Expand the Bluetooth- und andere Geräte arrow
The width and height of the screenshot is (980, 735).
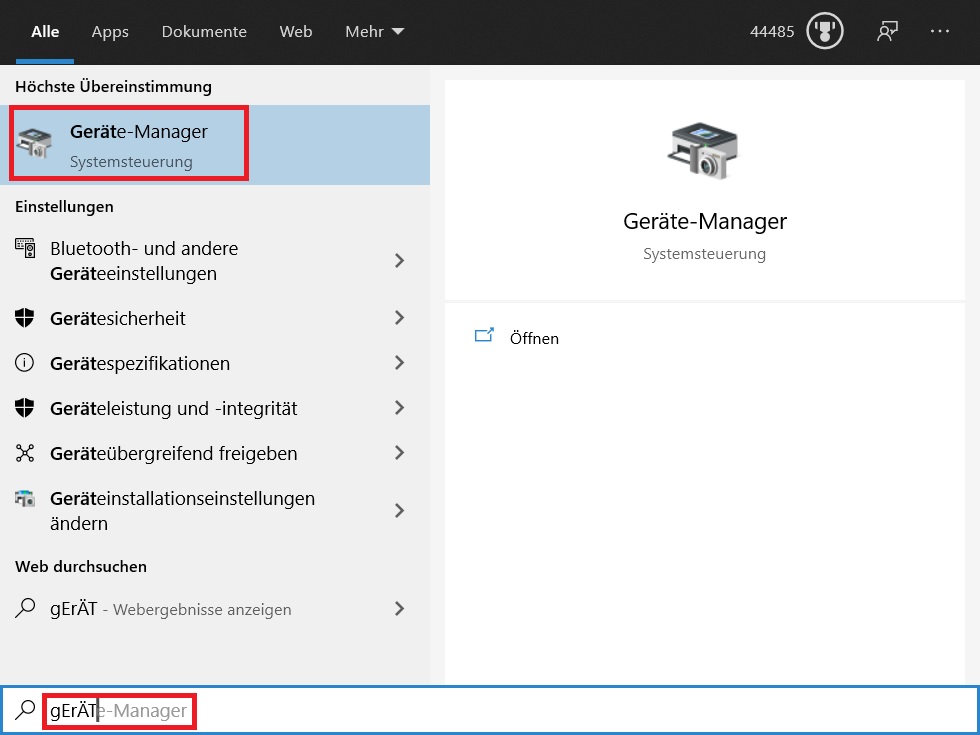399,261
